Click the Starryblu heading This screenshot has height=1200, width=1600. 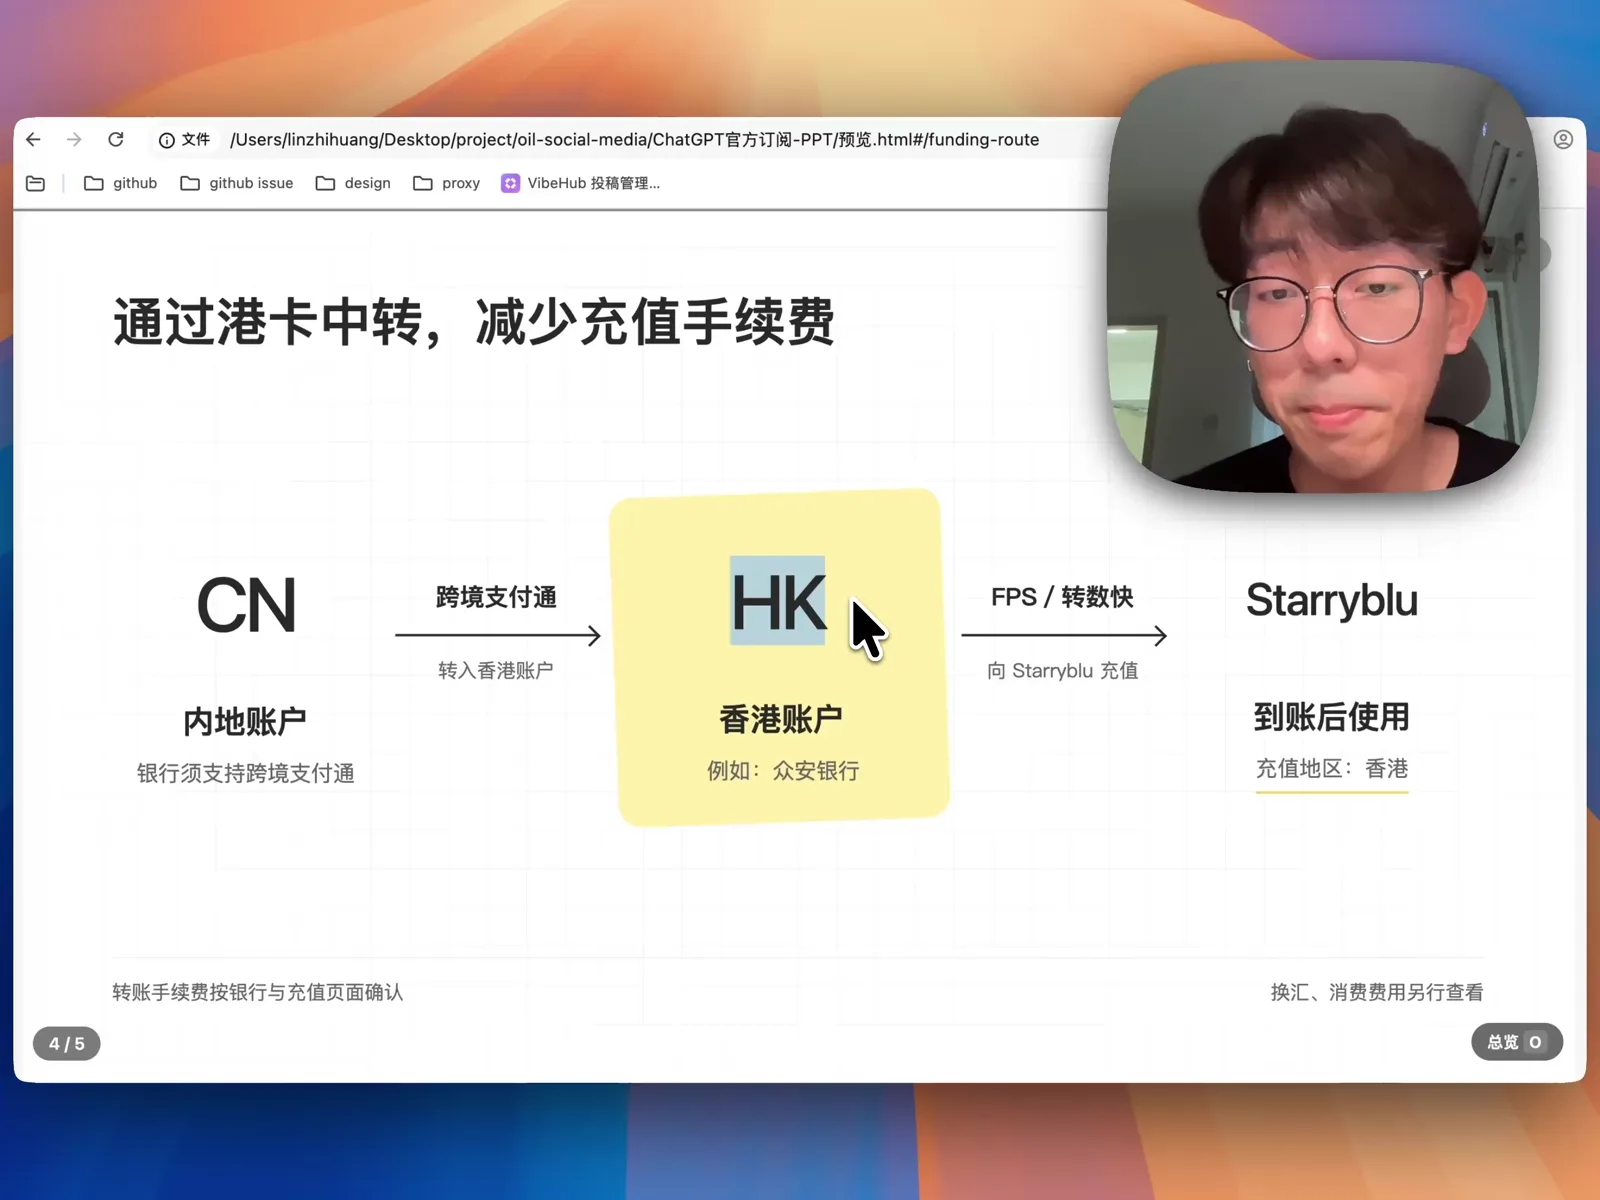[x=1331, y=600]
